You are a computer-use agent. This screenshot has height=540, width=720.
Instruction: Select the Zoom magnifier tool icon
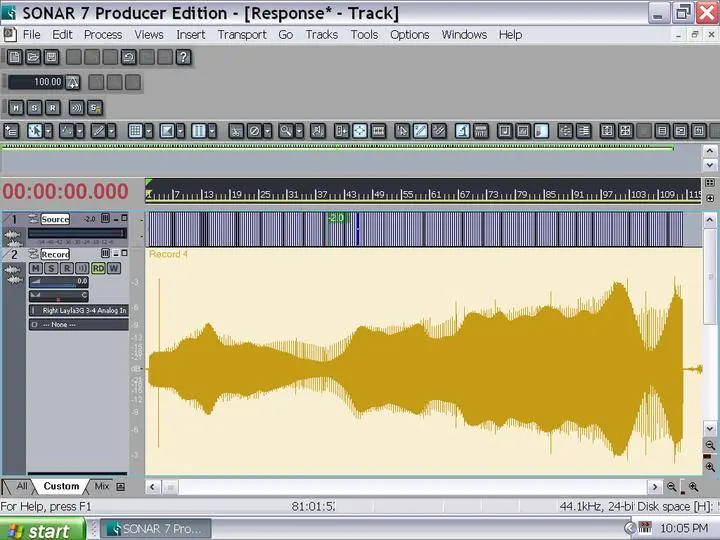tap(286, 131)
